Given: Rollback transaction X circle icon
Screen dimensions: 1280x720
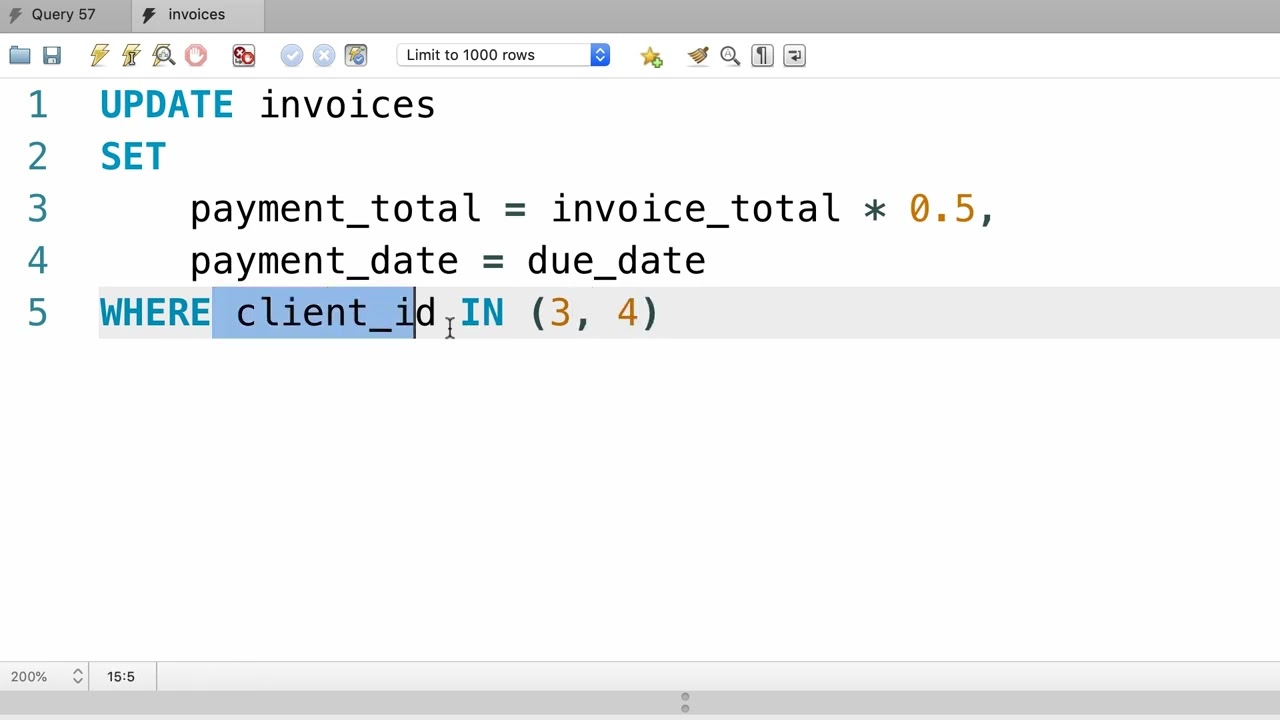Looking at the screenshot, I should (x=324, y=56).
